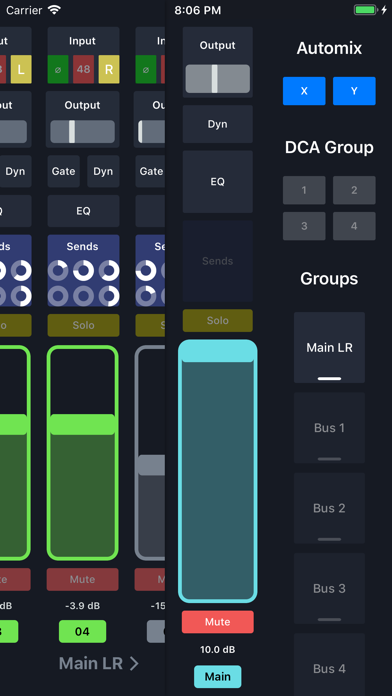The image size is (392, 696).
Task: Toggle Automix X group
Action: click(304, 91)
